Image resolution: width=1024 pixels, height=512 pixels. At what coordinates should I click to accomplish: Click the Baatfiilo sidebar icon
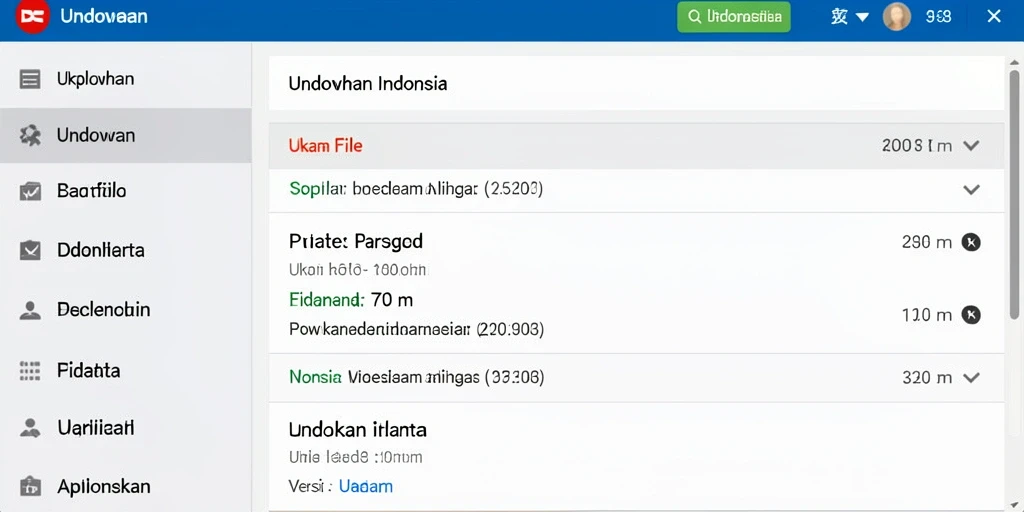coord(30,191)
